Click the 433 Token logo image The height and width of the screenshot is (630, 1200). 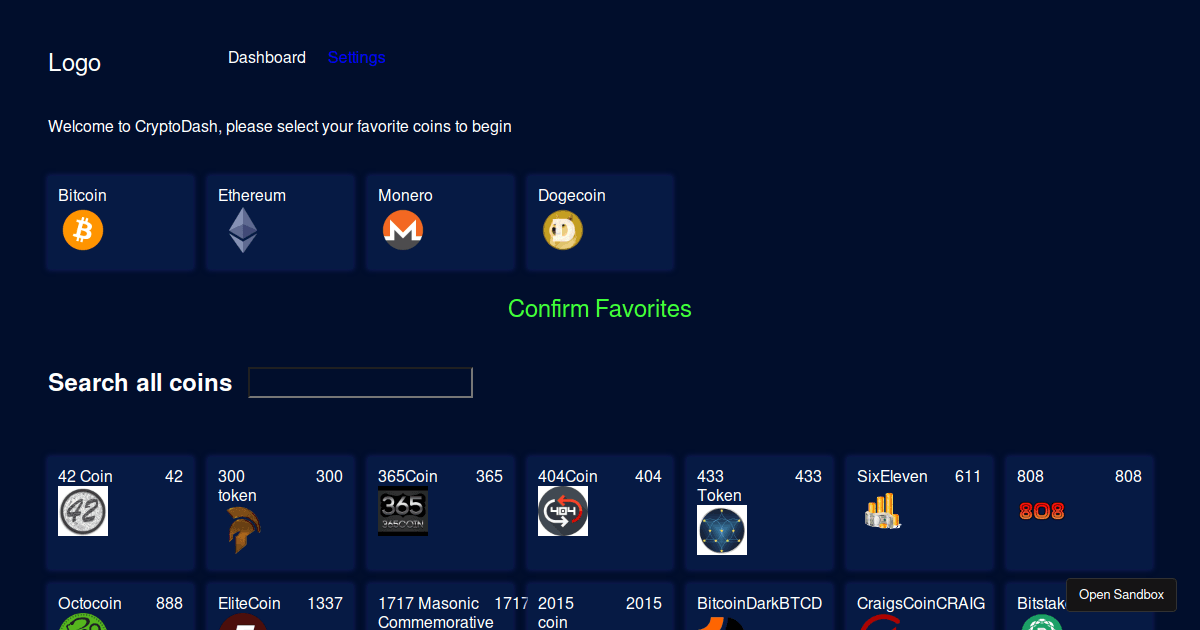[722, 530]
